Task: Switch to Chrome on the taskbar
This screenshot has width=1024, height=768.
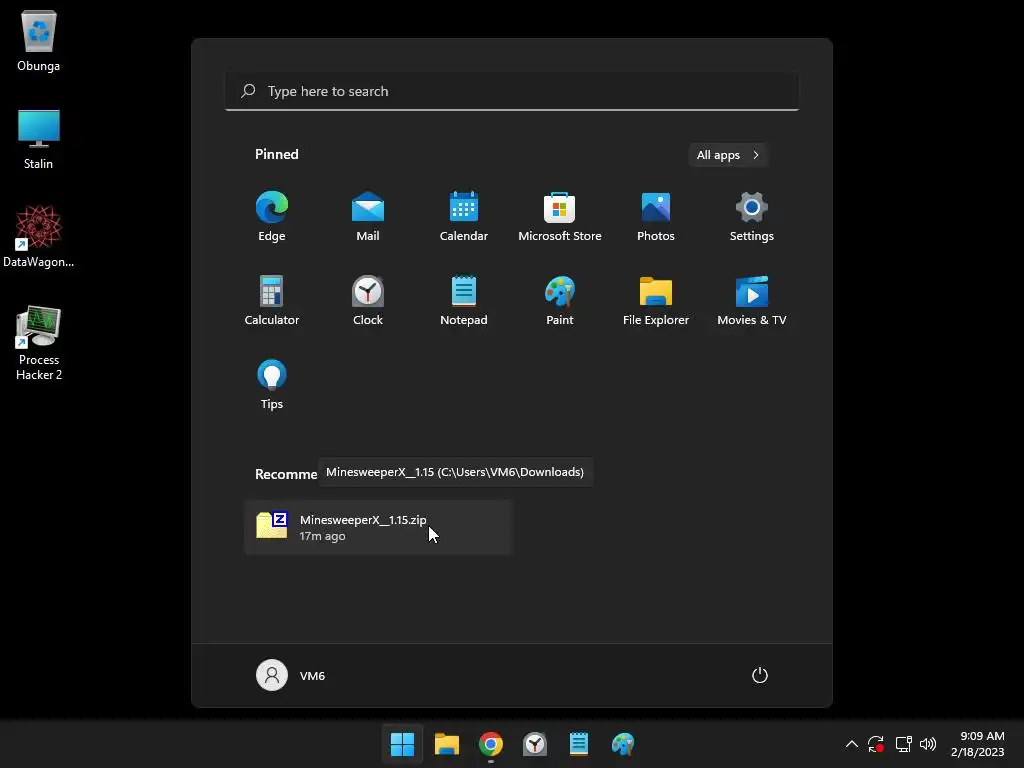Action: pos(490,744)
